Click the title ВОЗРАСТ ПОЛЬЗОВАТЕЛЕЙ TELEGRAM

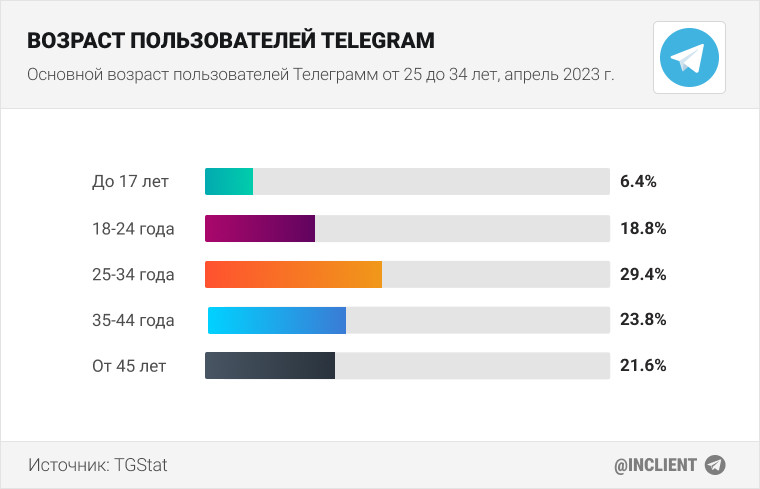coord(231,41)
